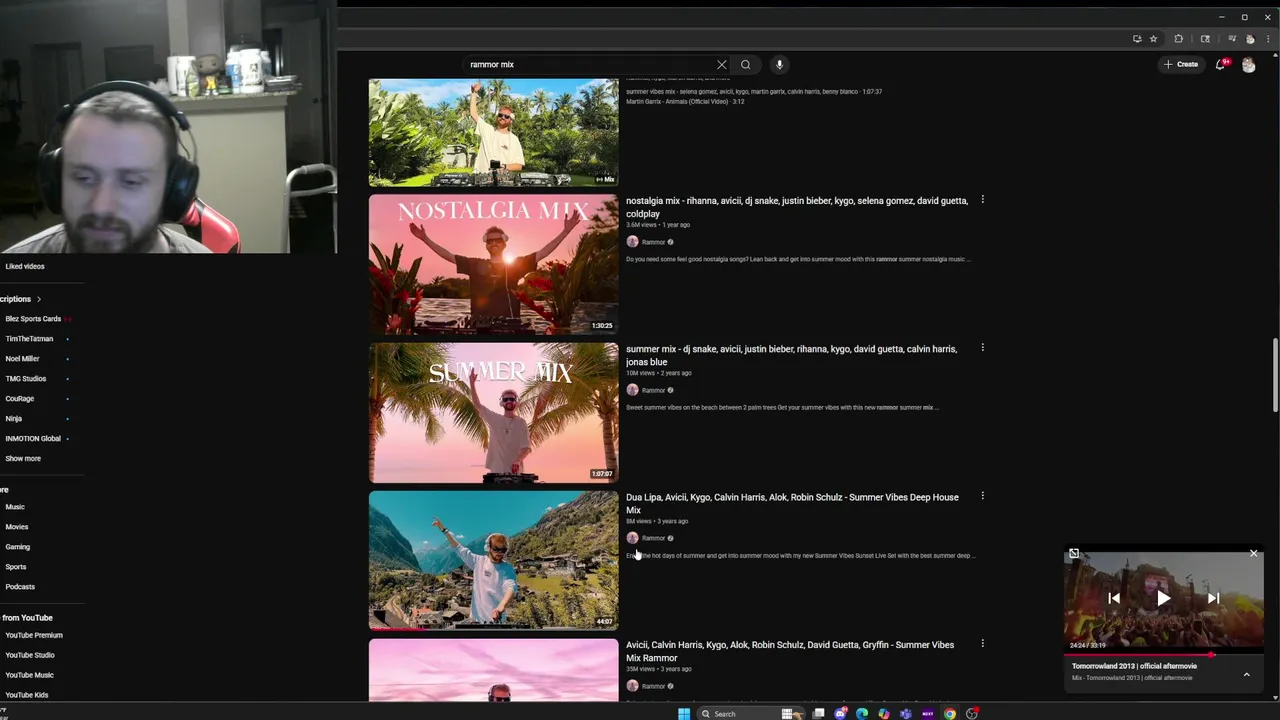Open Movies in Explore sidebar
Screen dimensions: 1280x720
[16, 527]
